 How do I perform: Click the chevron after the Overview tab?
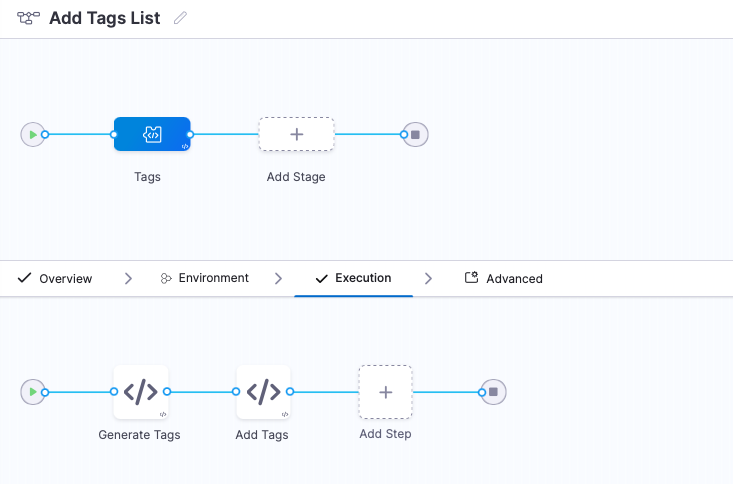click(128, 279)
